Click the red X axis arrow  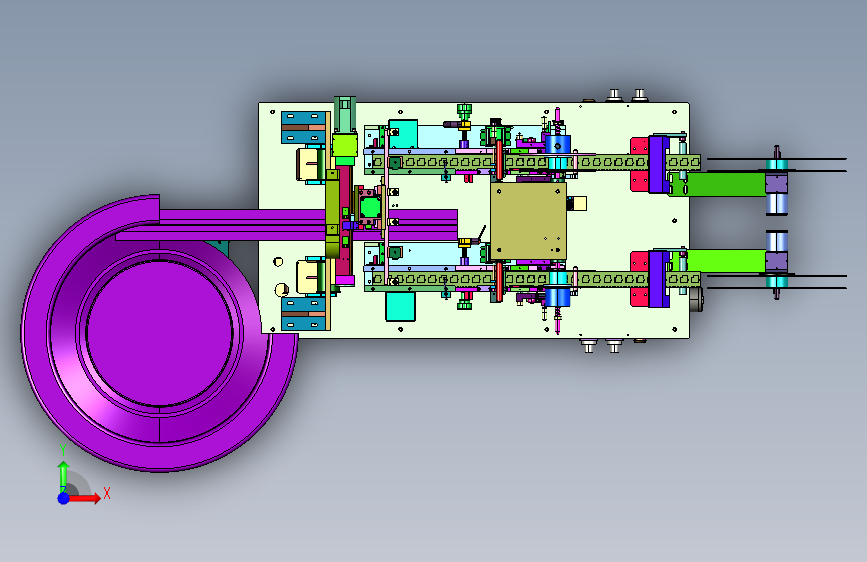tap(85, 498)
